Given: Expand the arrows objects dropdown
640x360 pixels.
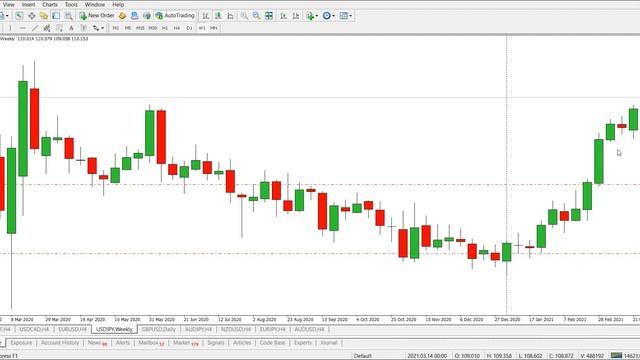Looking at the screenshot, I should [x=102, y=28].
